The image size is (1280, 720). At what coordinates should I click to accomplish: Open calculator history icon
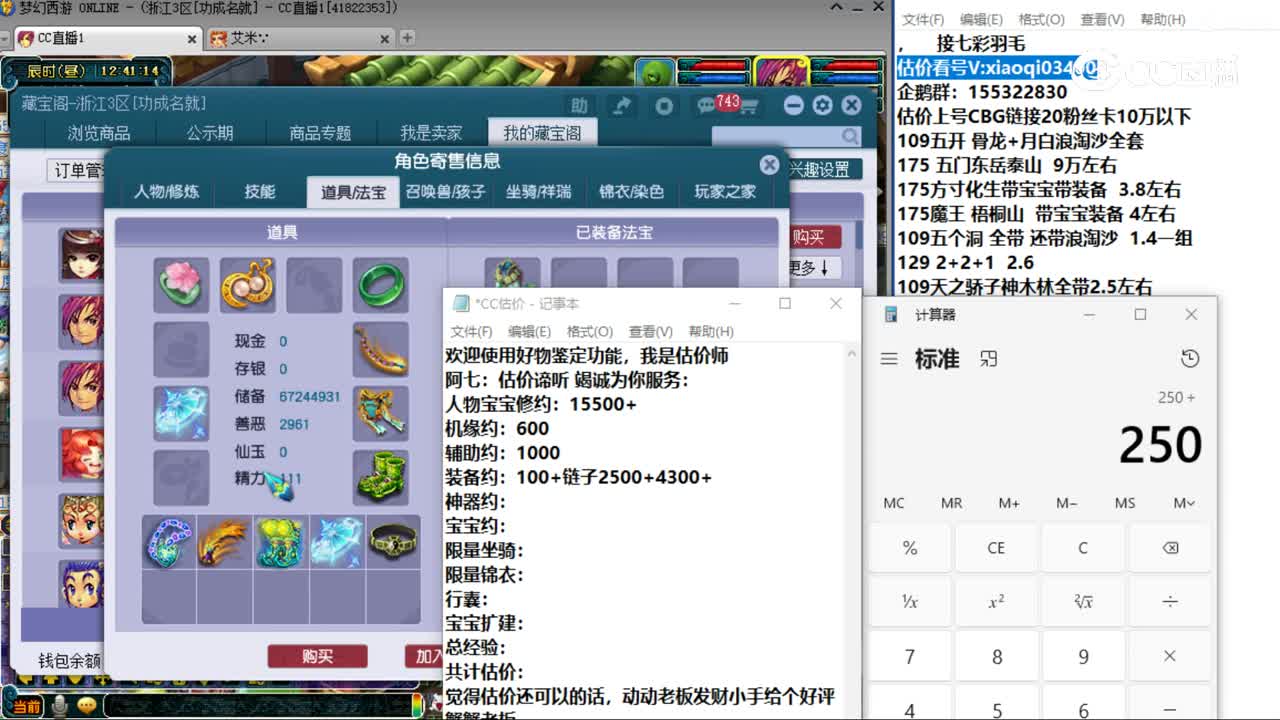[x=1190, y=359]
